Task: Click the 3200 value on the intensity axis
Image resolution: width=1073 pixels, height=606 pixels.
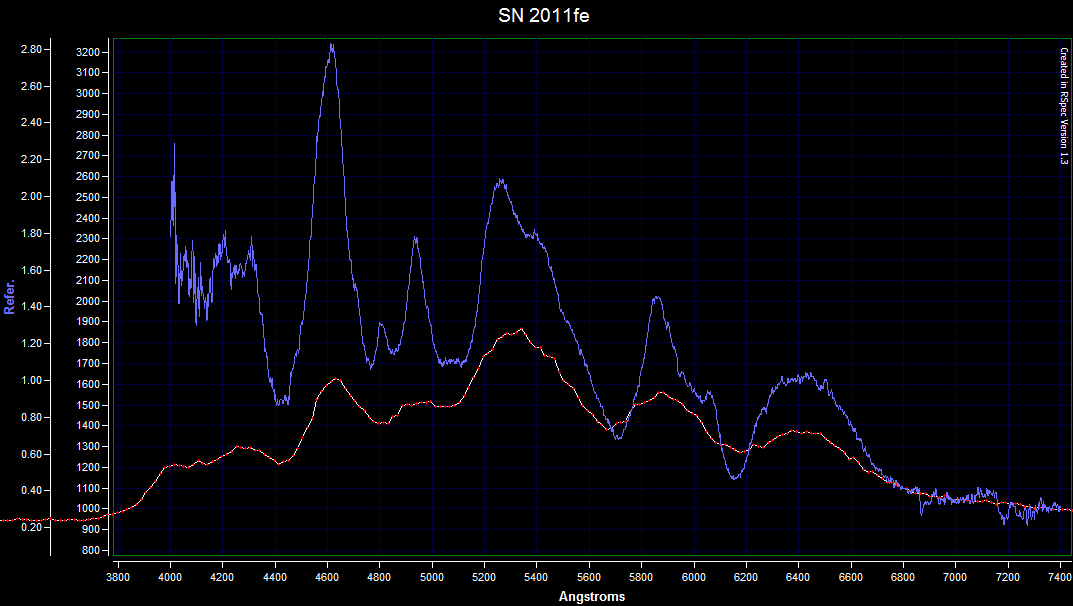Action: 89,52
